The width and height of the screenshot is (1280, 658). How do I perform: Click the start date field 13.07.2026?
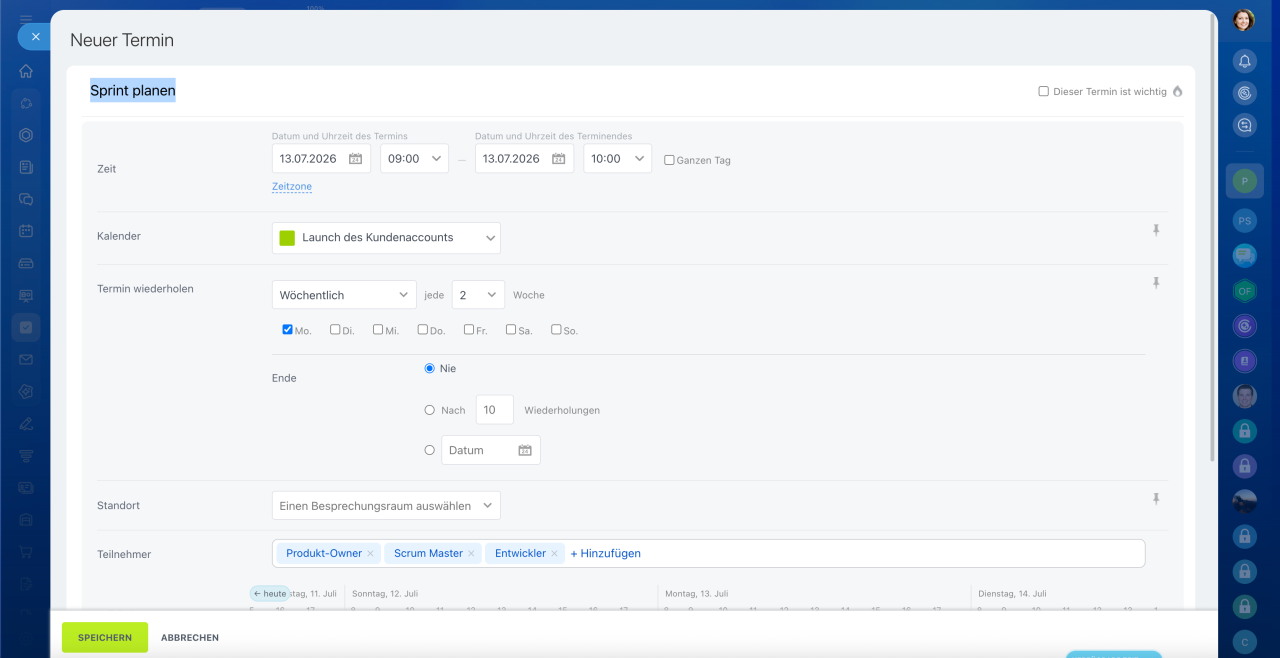[x=321, y=158]
